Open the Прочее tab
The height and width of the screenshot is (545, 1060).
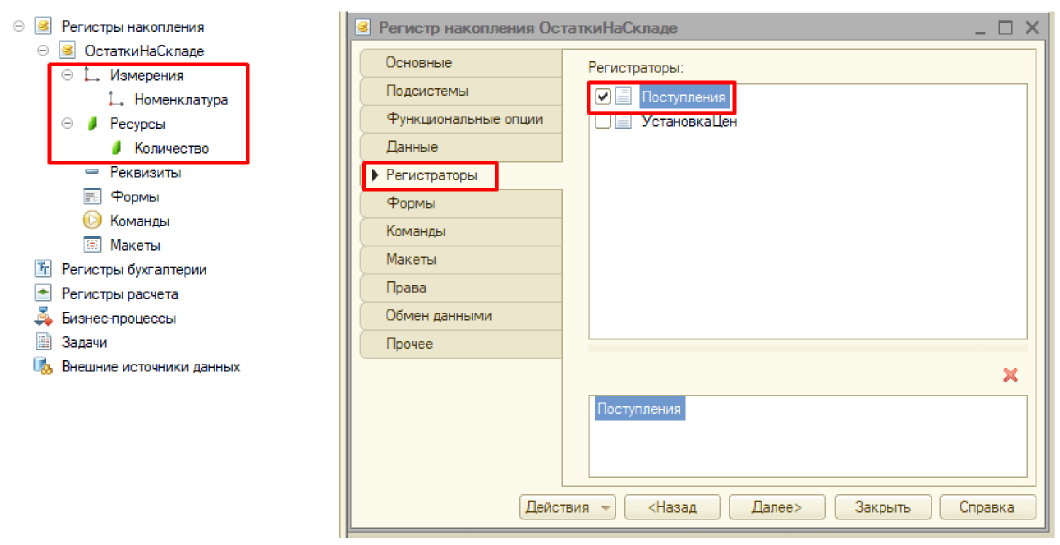tap(461, 344)
